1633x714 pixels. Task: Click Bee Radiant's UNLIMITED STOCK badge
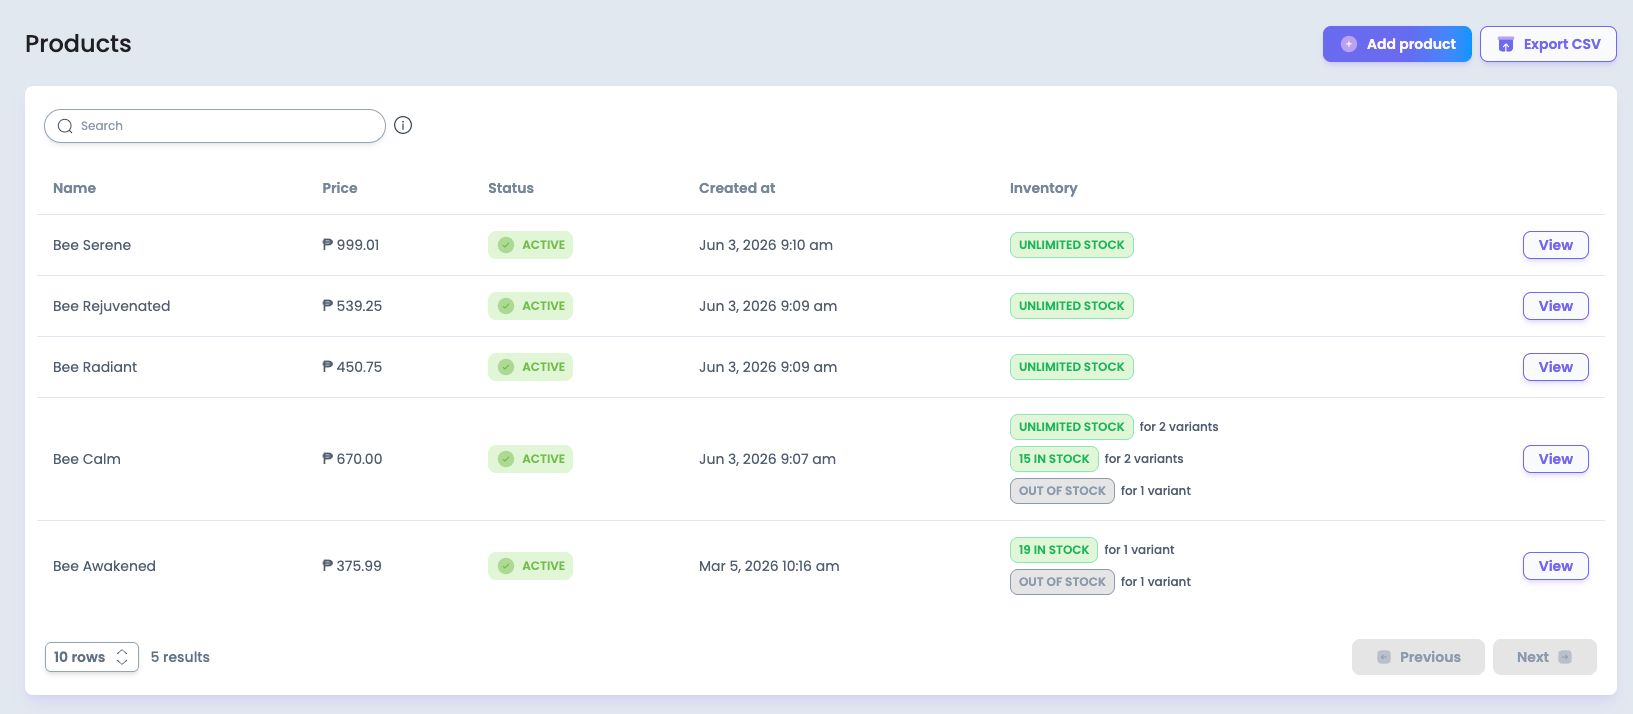tap(1071, 367)
